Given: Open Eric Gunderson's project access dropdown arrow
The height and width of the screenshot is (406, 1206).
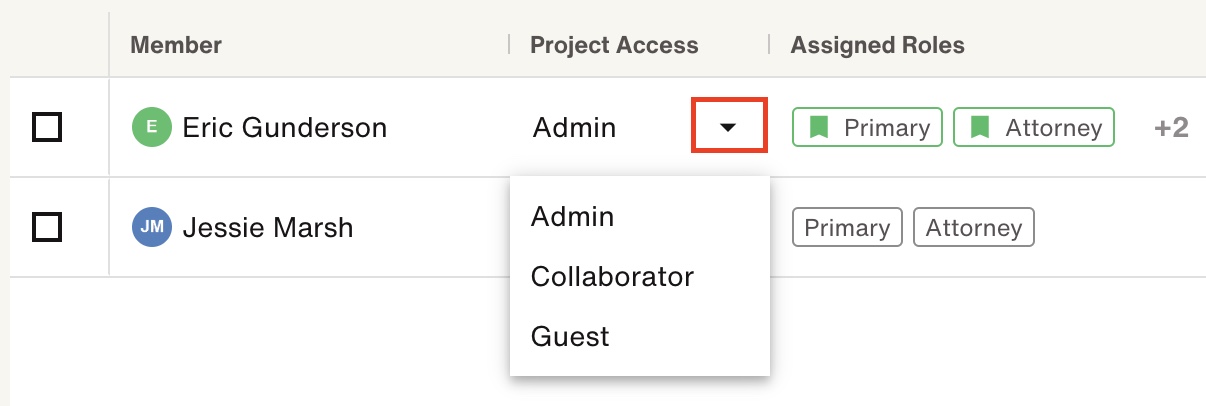Looking at the screenshot, I should (729, 126).
